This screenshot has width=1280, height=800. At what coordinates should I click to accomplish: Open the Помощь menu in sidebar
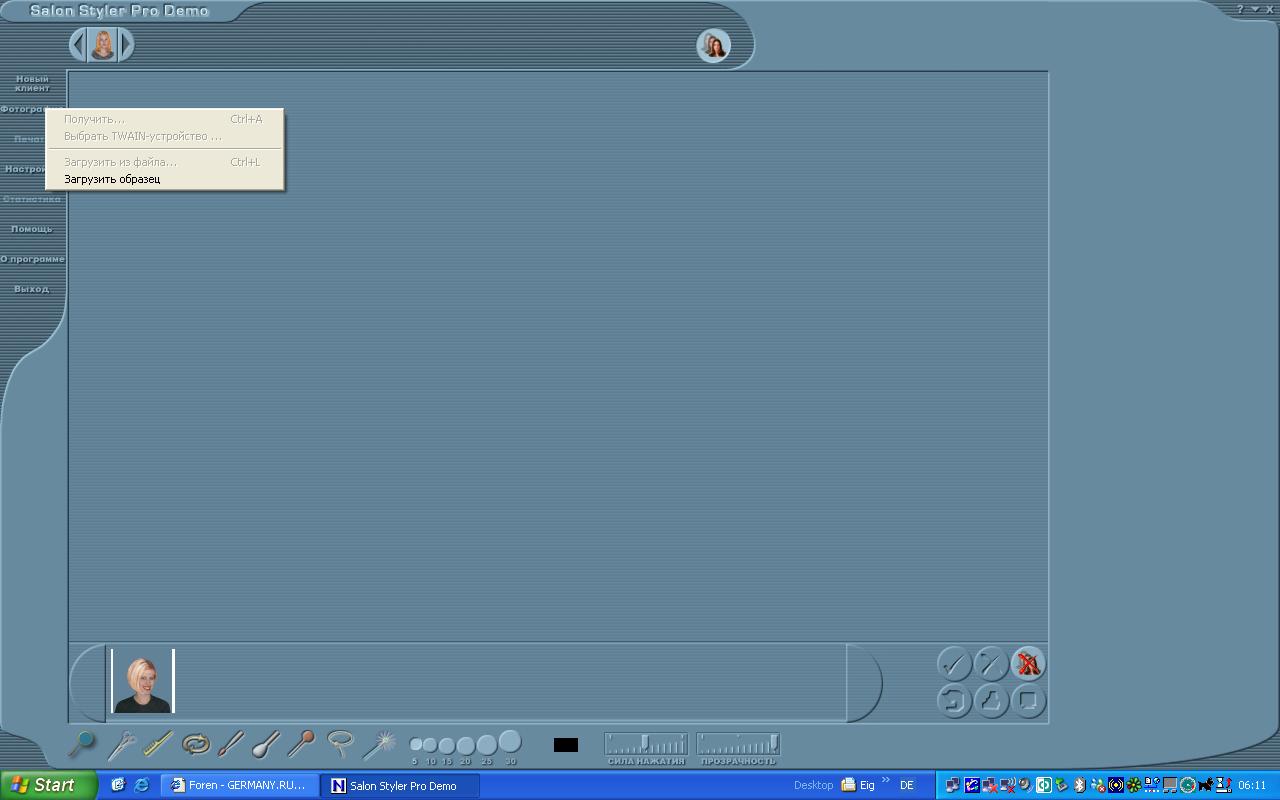tap(32, 229)
